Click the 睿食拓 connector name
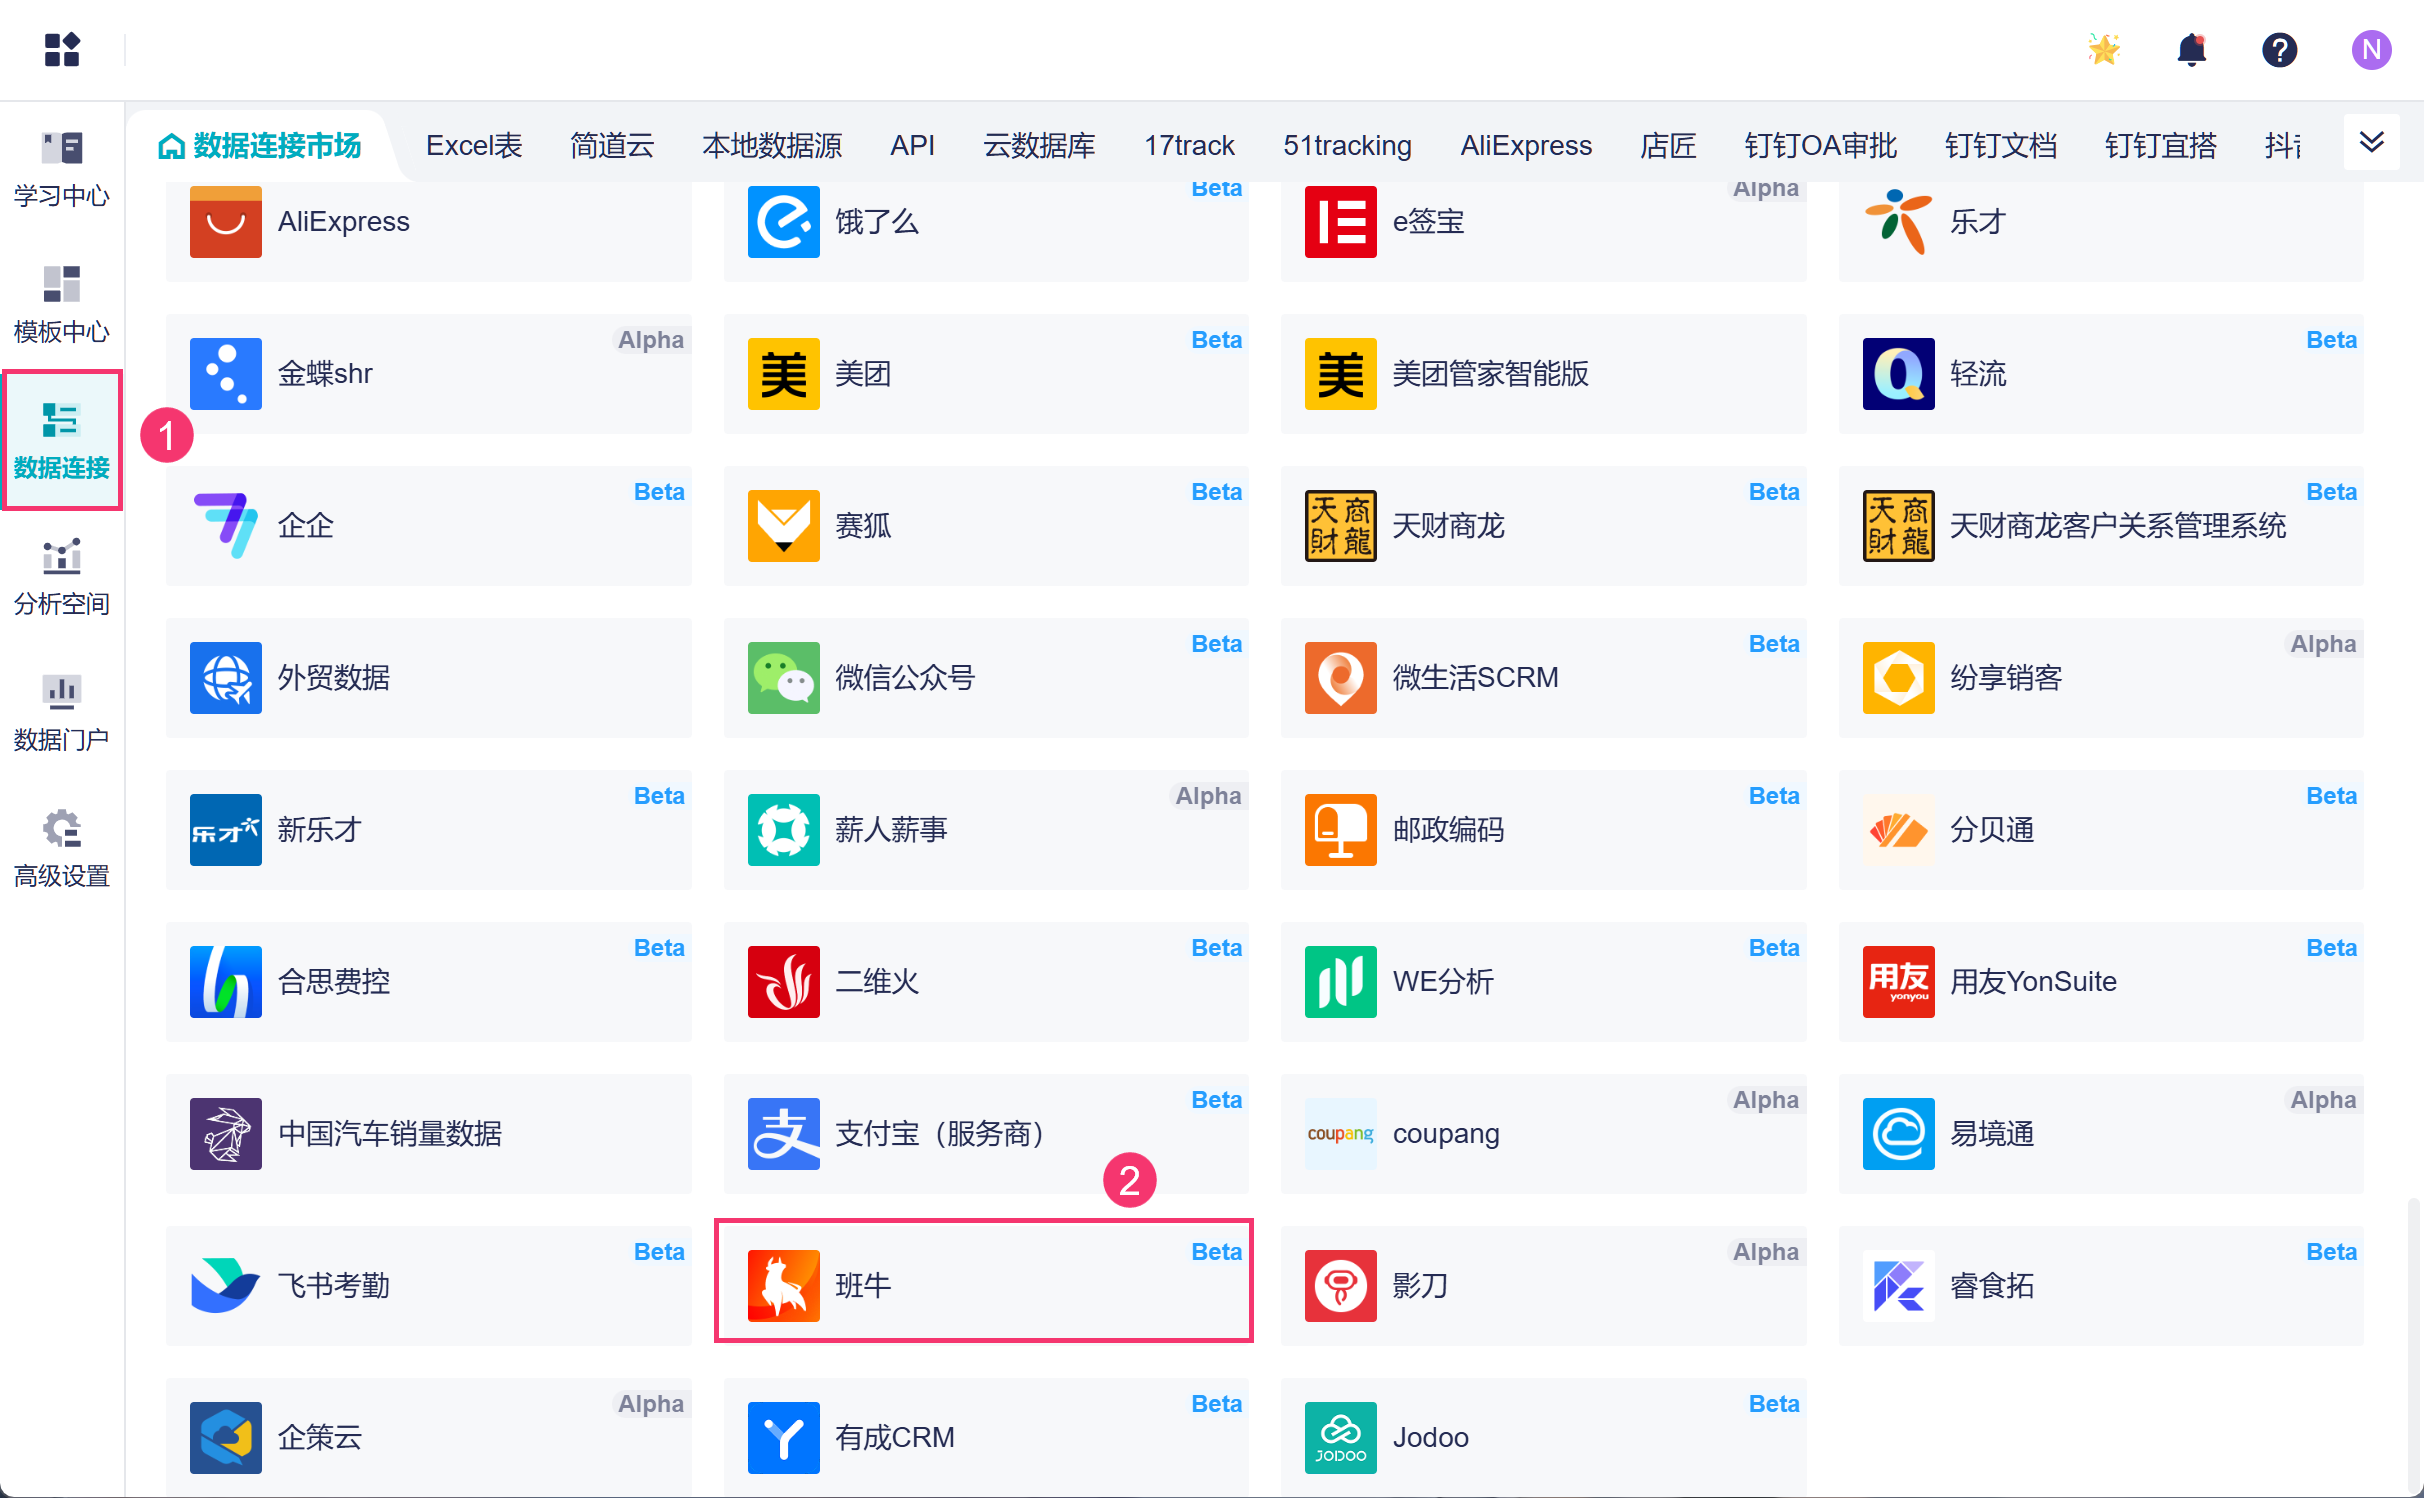The width and height of the screenshot is (2424, 1498). point(1991,1285)
